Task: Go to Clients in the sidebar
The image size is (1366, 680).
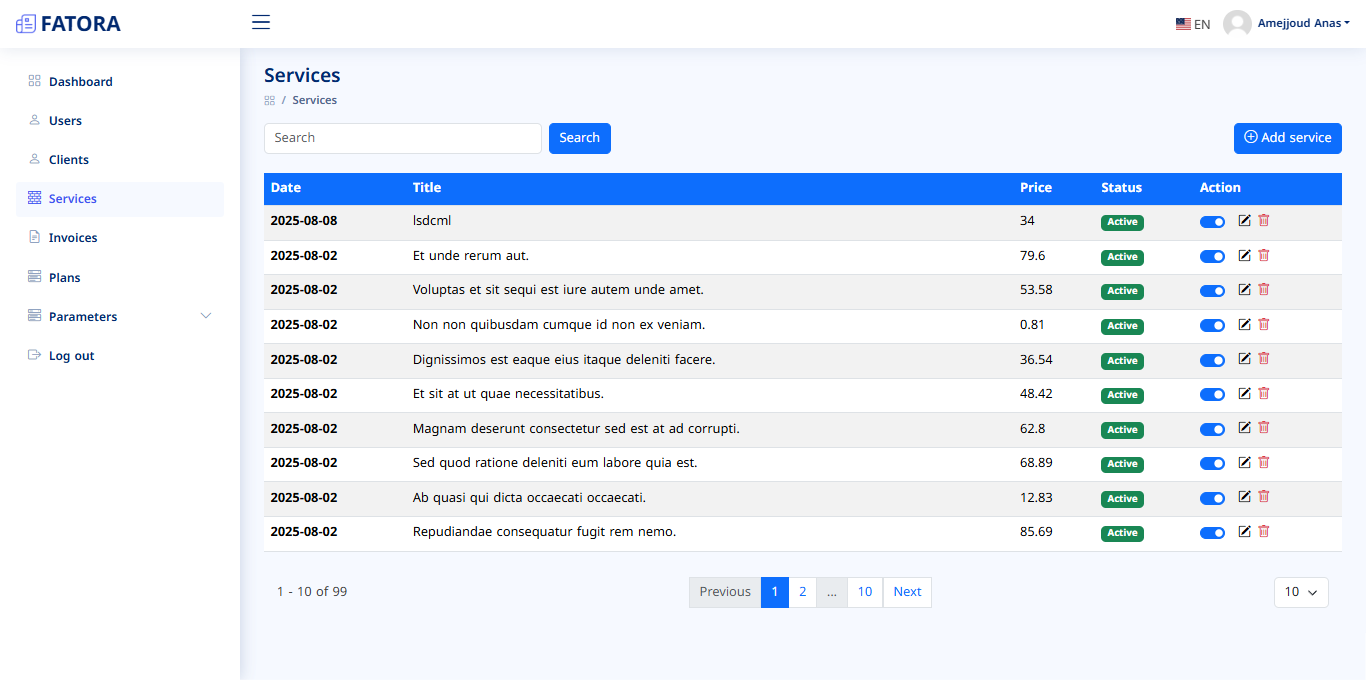Action: click(69, 160)
